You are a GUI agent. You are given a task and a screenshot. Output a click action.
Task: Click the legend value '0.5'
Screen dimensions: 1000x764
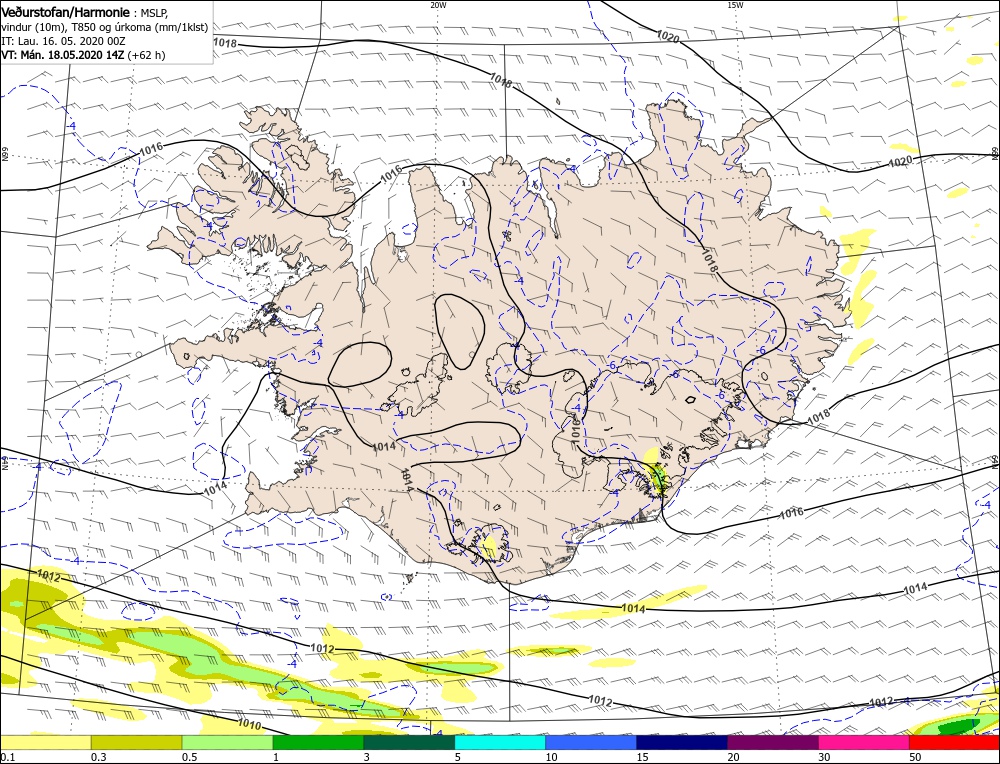tap(189, 757)
